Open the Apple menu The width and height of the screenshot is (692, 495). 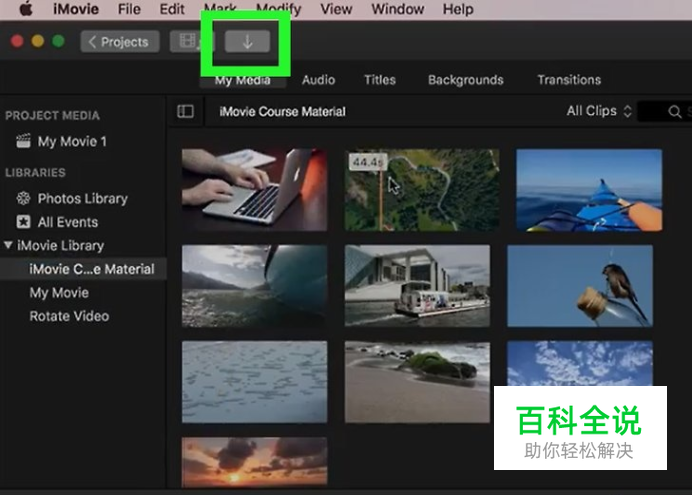pos(26,9)
